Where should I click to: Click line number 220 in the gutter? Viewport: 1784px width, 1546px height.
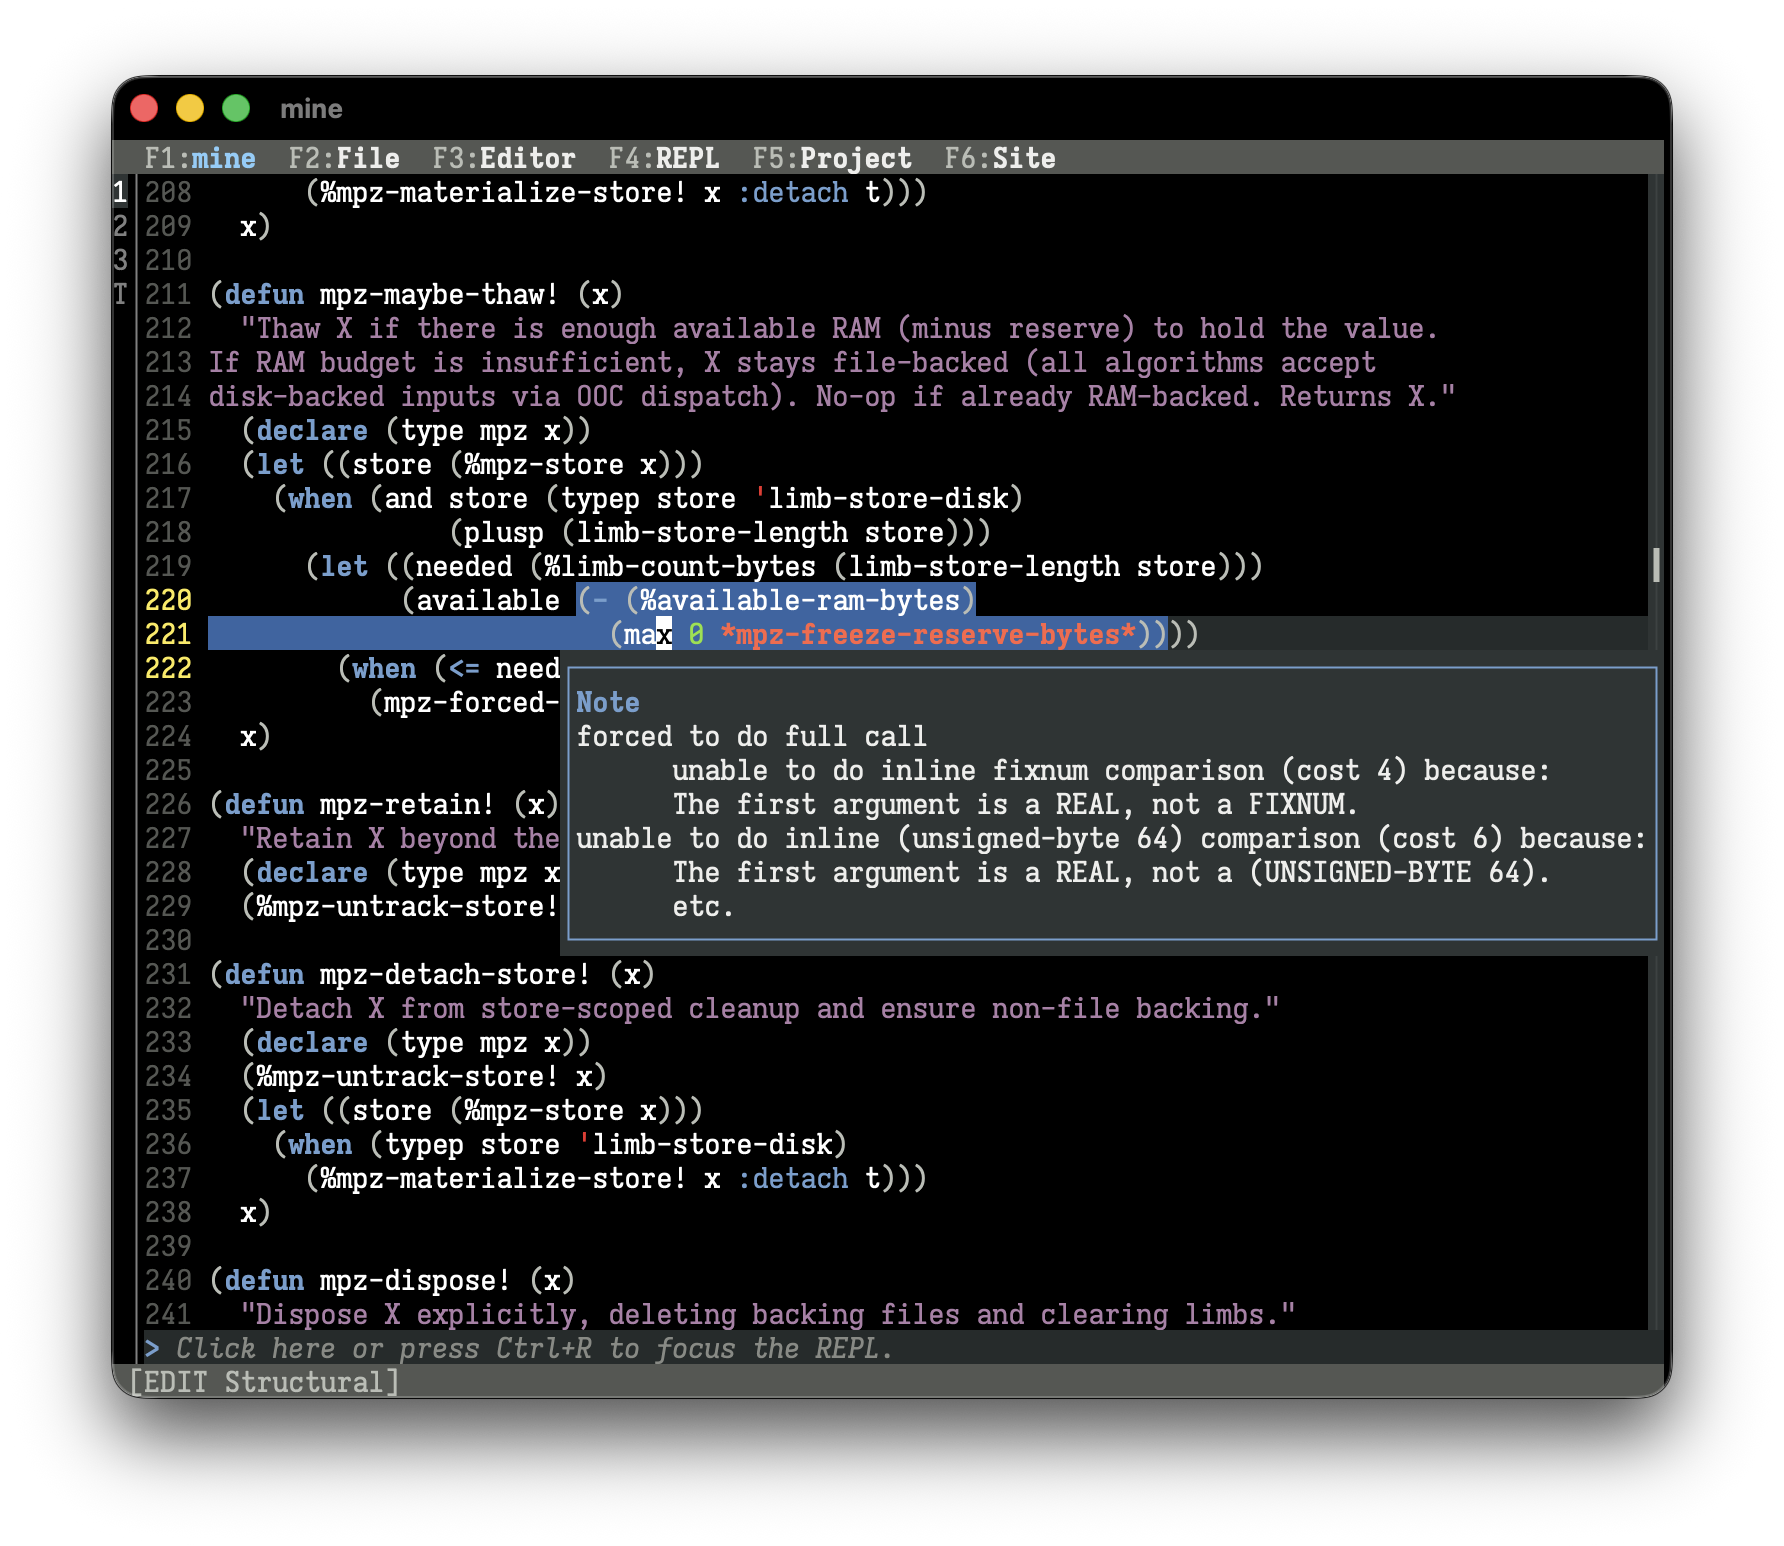tap(168, 600)
